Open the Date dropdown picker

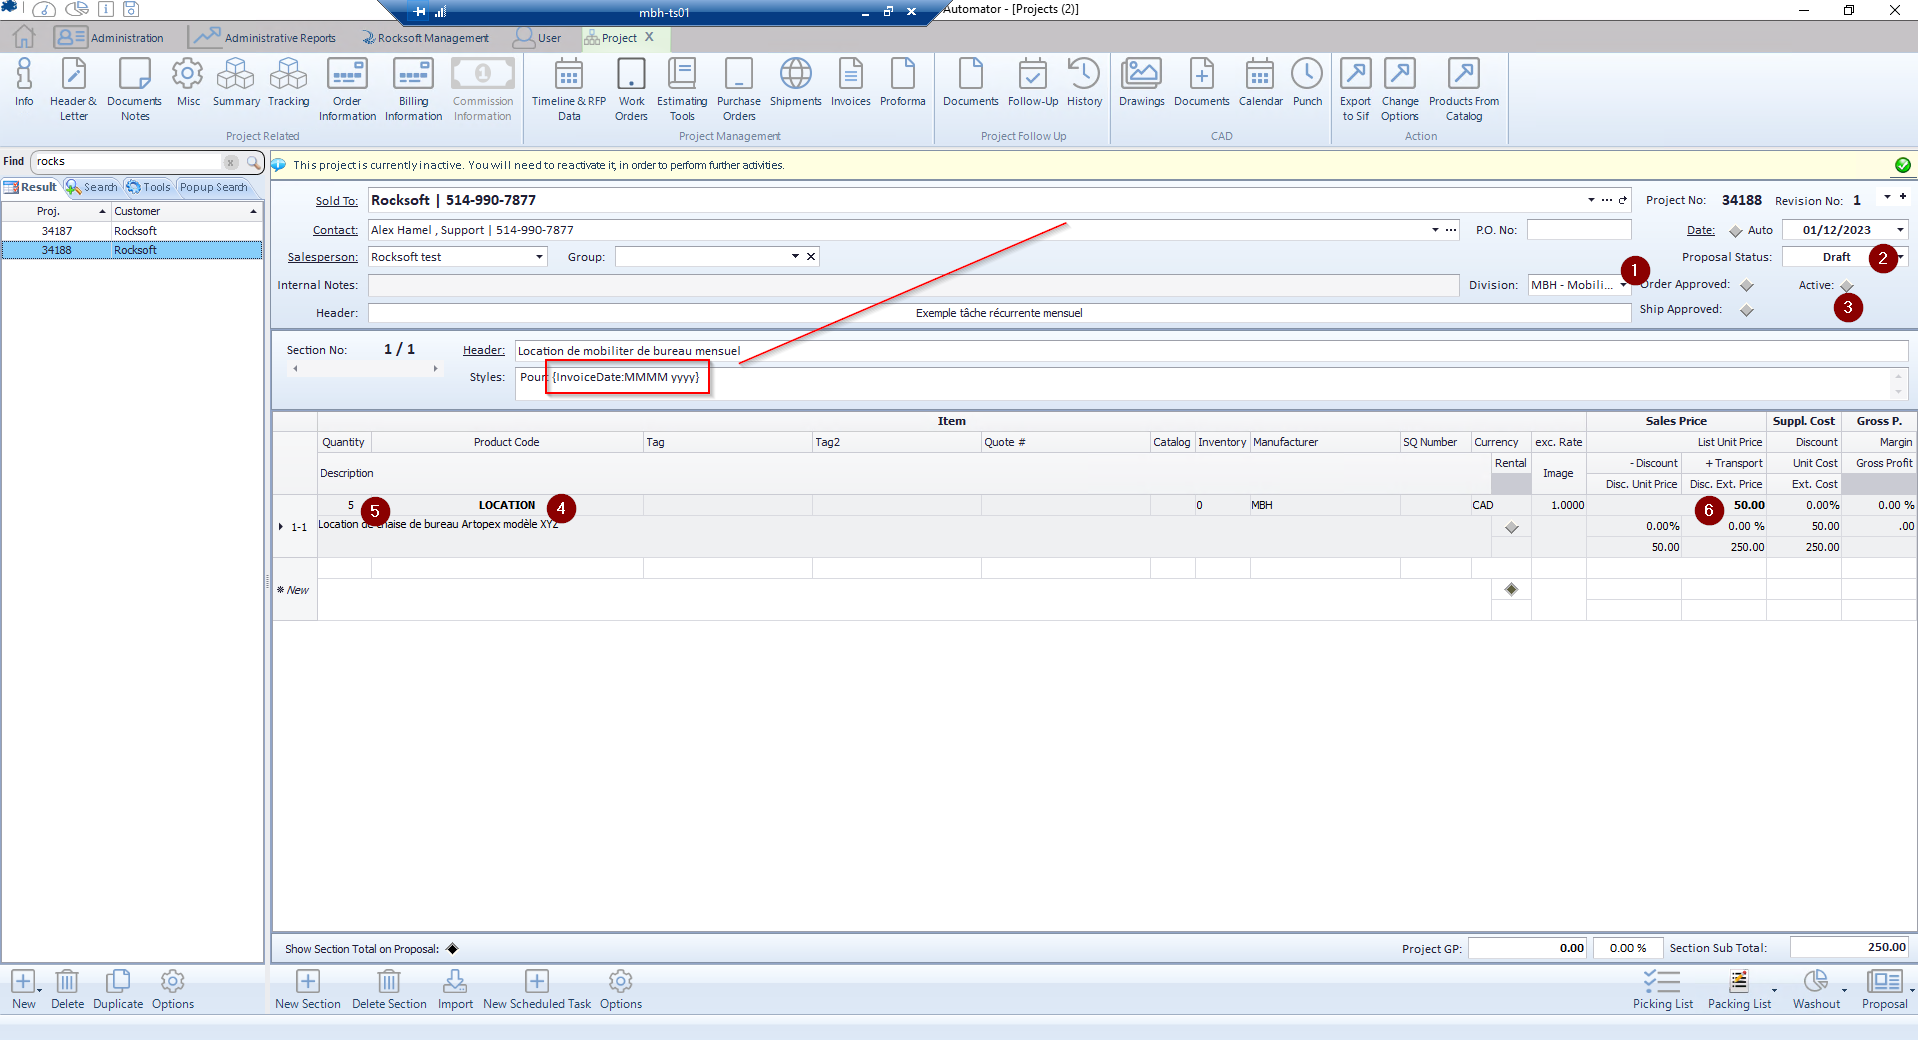click(1900, 230)
